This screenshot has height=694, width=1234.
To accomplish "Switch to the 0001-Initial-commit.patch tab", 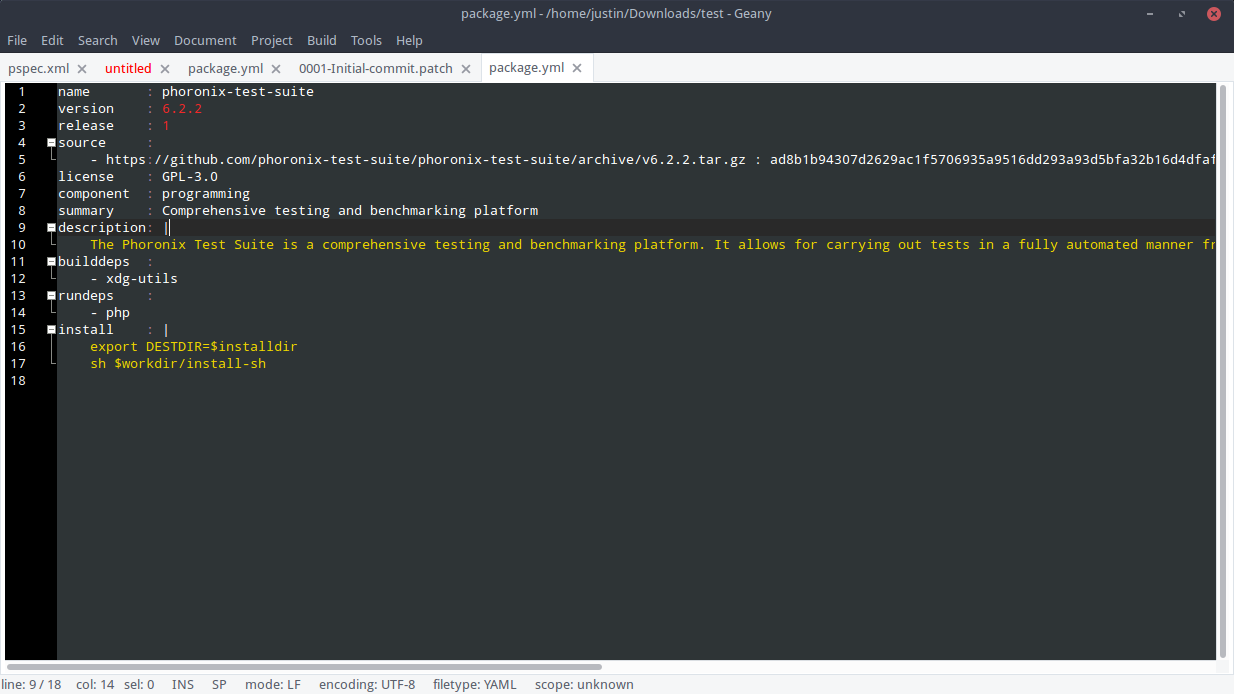I will [376, 69].
